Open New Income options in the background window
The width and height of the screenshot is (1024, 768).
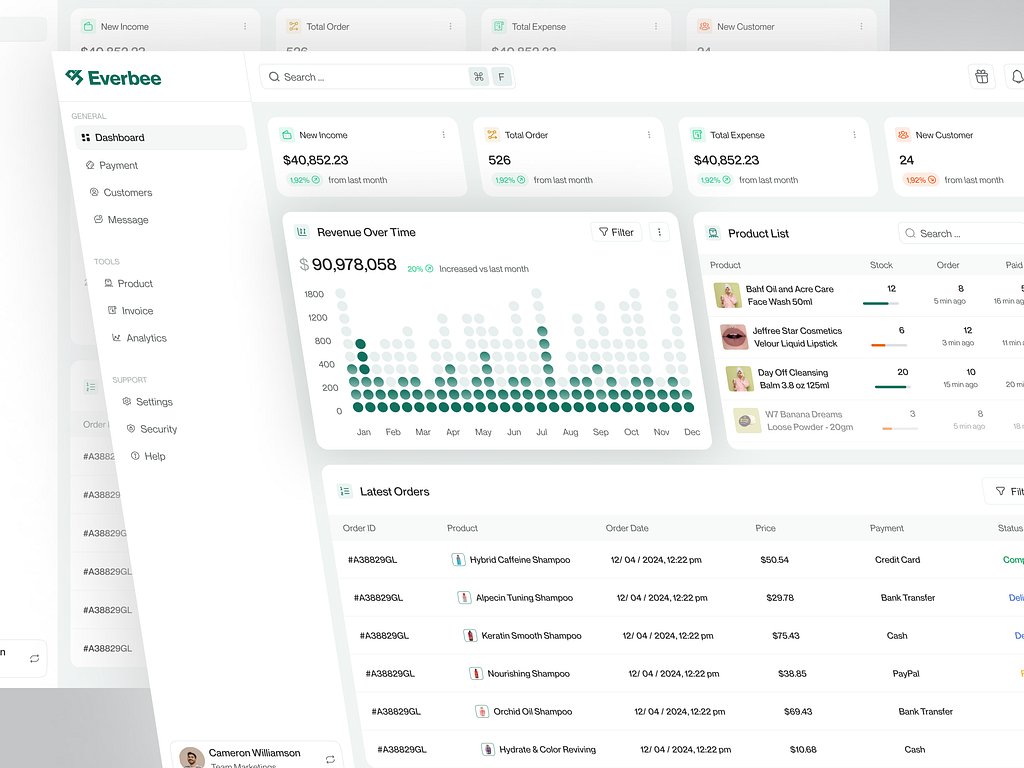pos(245,26)
